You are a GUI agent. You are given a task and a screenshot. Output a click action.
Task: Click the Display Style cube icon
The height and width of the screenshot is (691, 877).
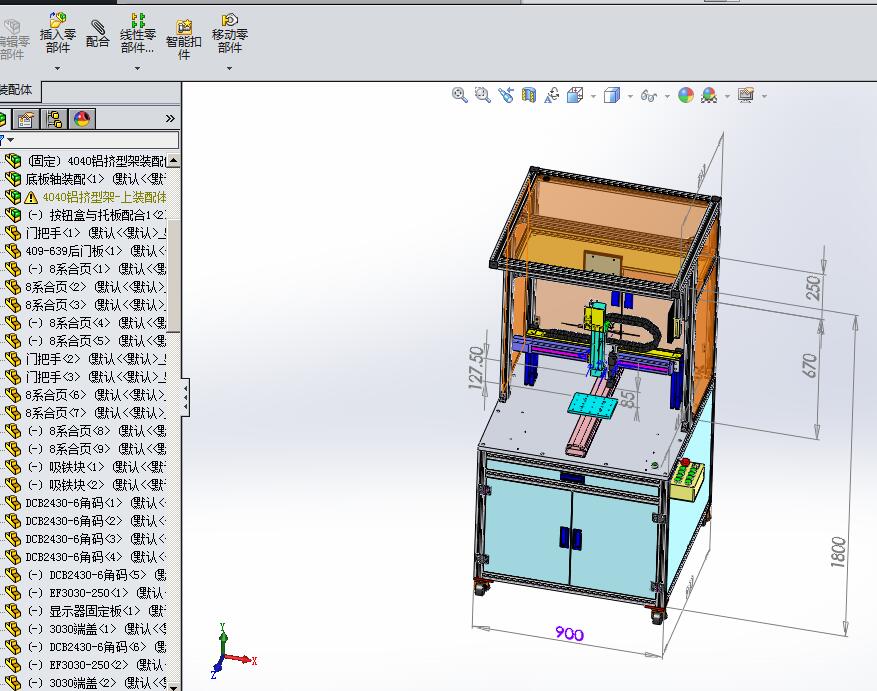coord(612,95)
